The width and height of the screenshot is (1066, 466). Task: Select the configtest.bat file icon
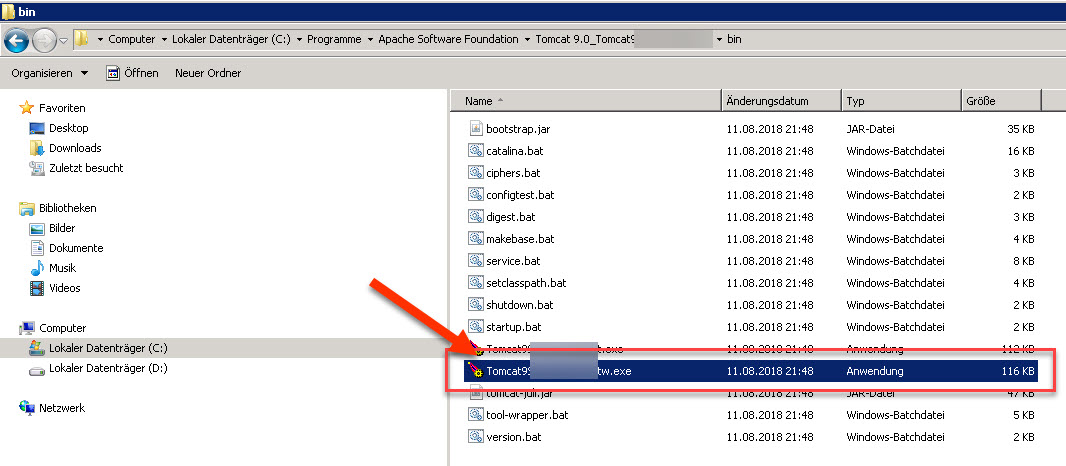(x=475, y=195)
